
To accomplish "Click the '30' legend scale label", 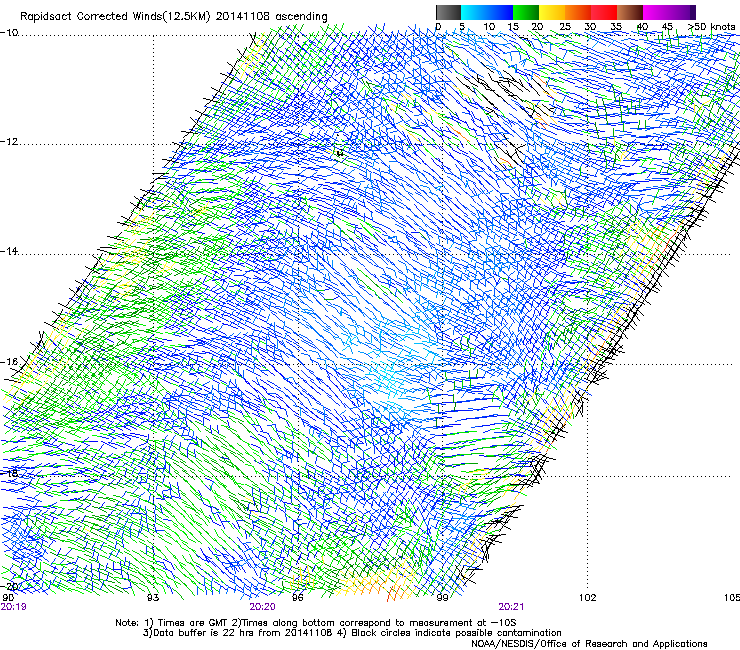I will coord(590,27).
